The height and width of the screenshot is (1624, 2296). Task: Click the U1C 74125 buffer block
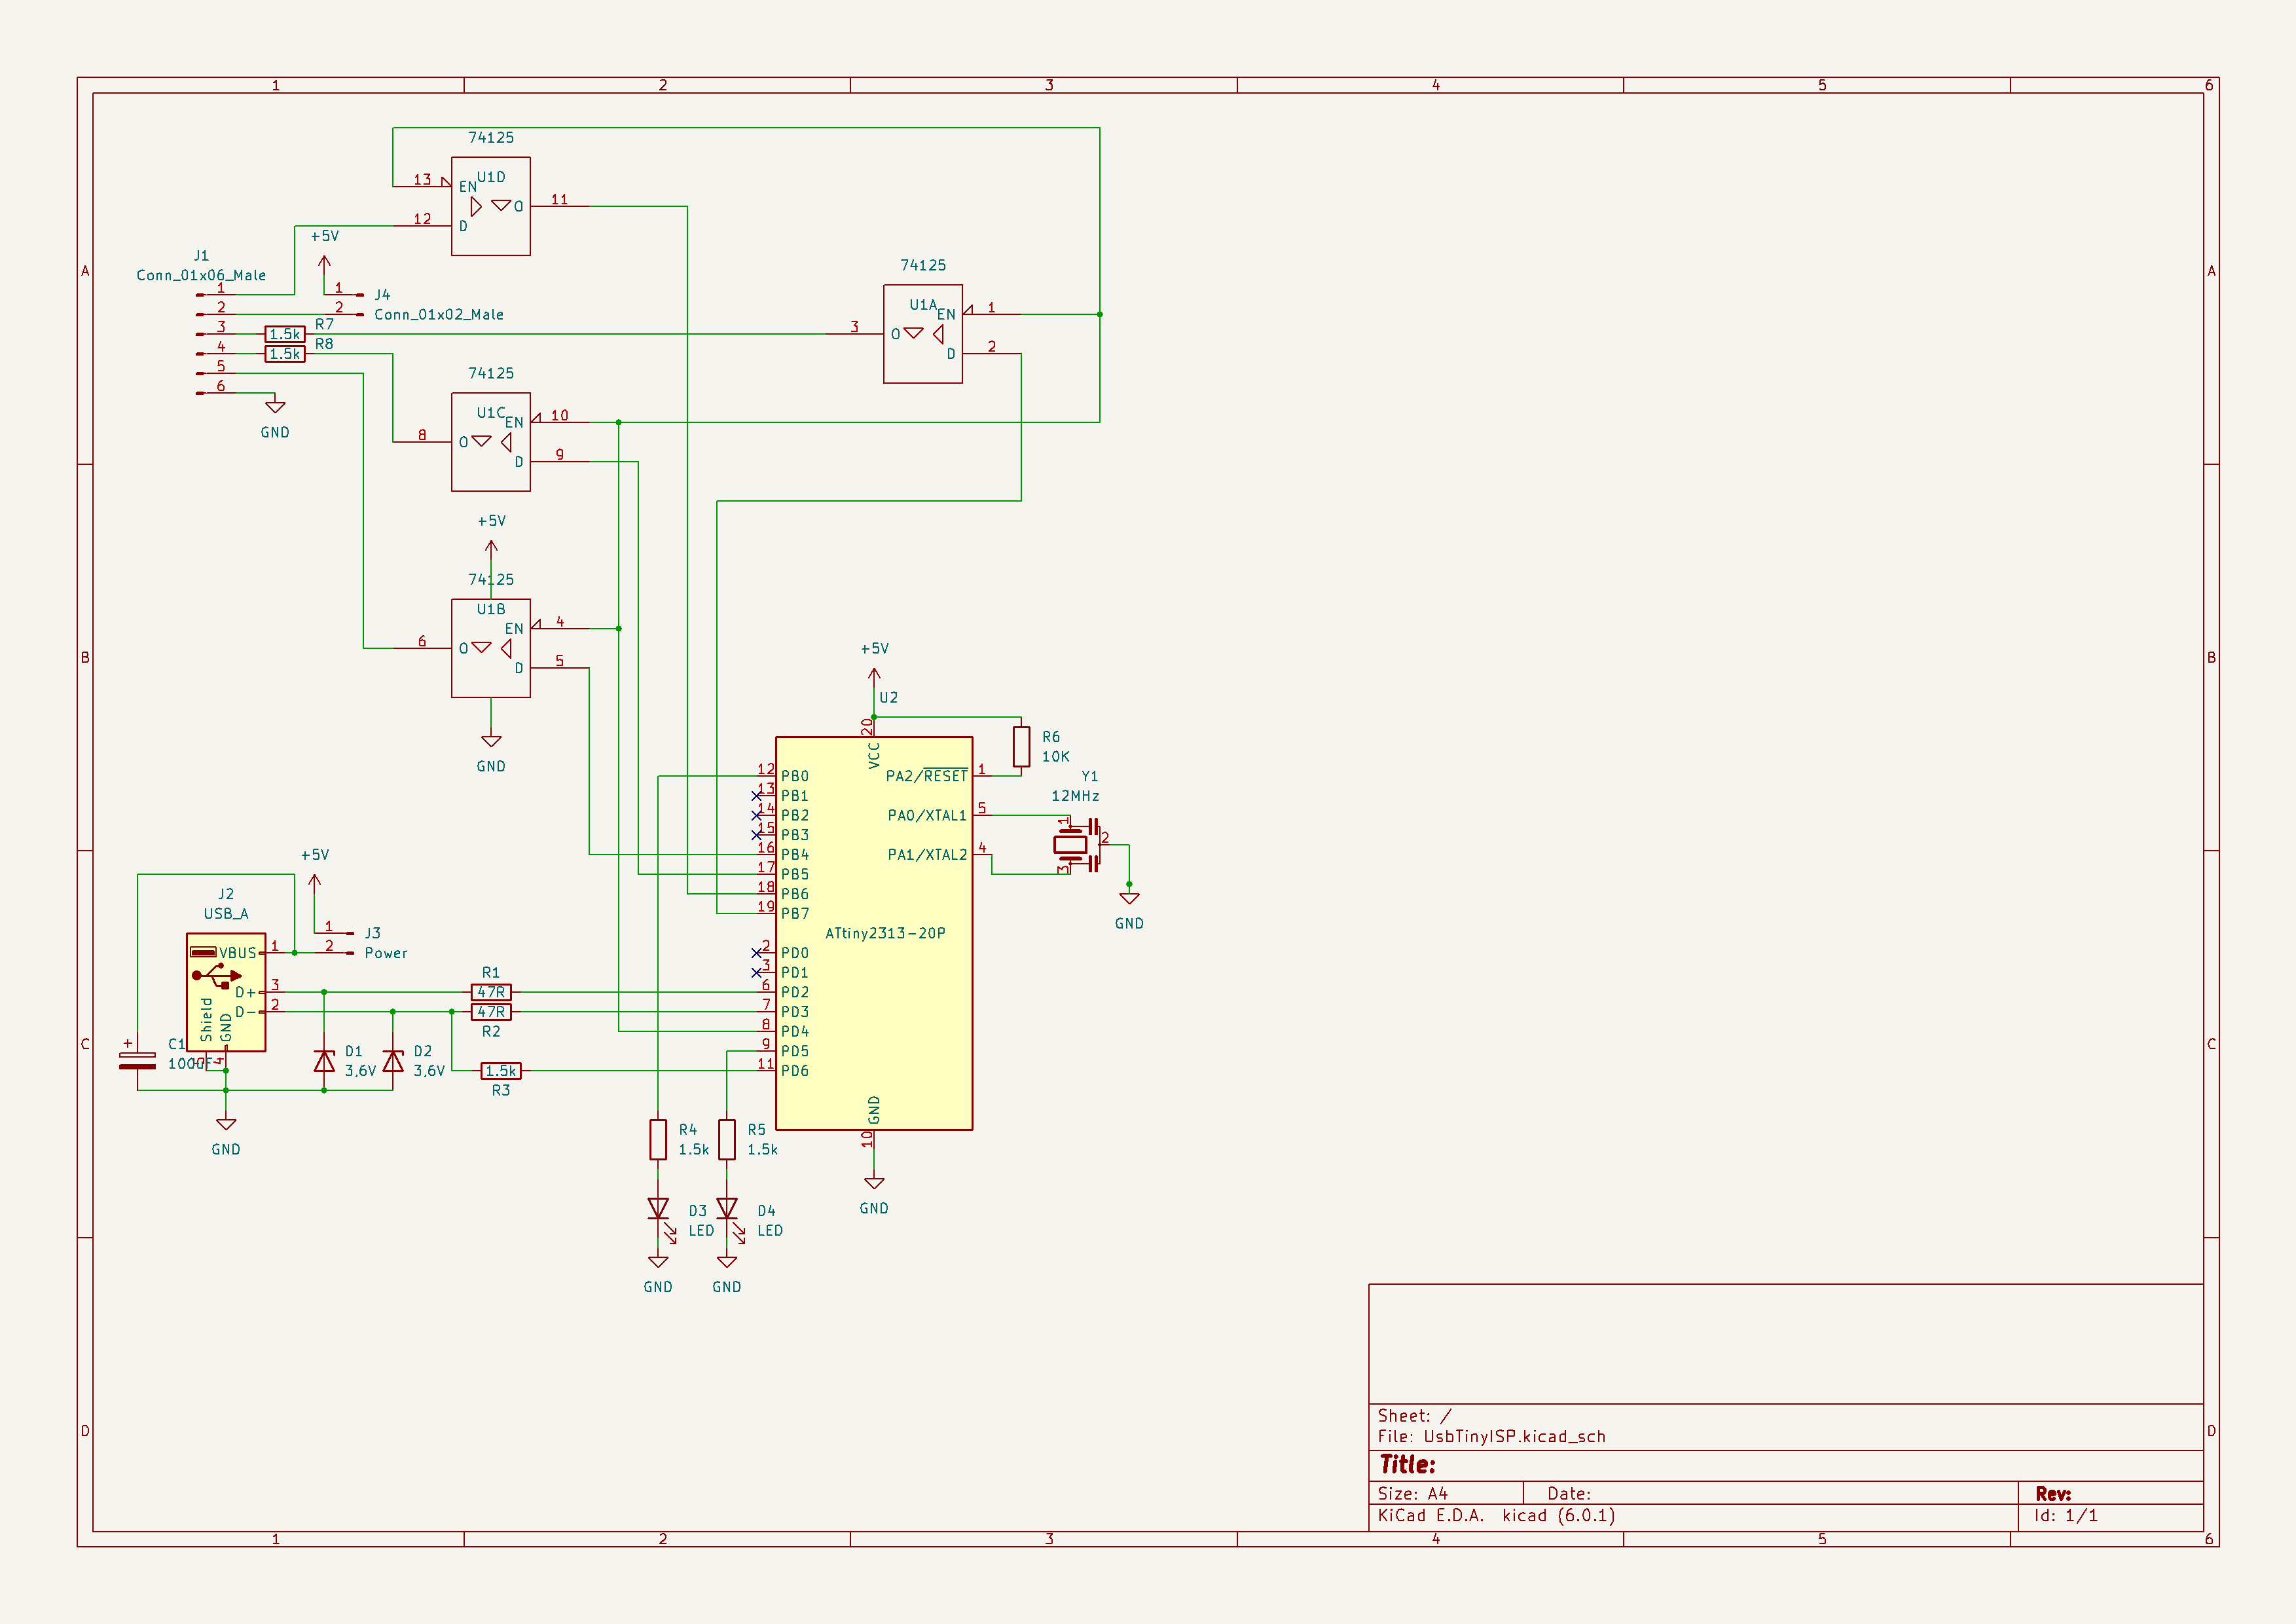pos(491,442)
